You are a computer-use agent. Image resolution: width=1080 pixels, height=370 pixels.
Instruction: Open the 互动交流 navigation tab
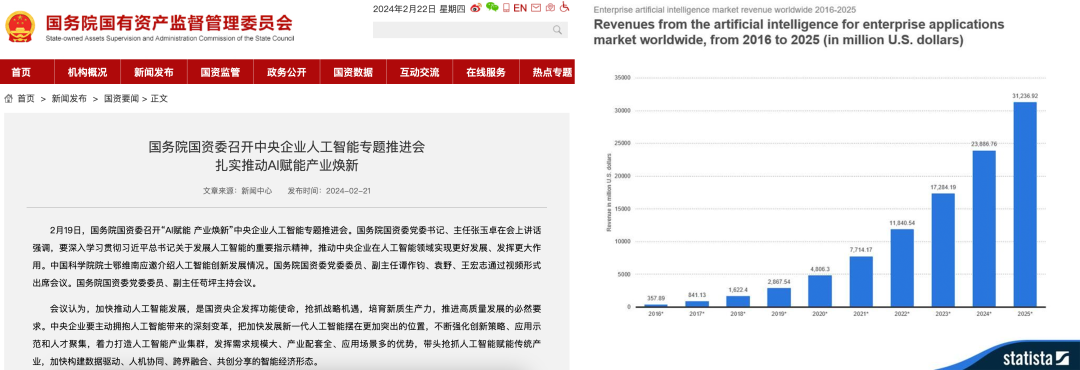tap(419, 72)
